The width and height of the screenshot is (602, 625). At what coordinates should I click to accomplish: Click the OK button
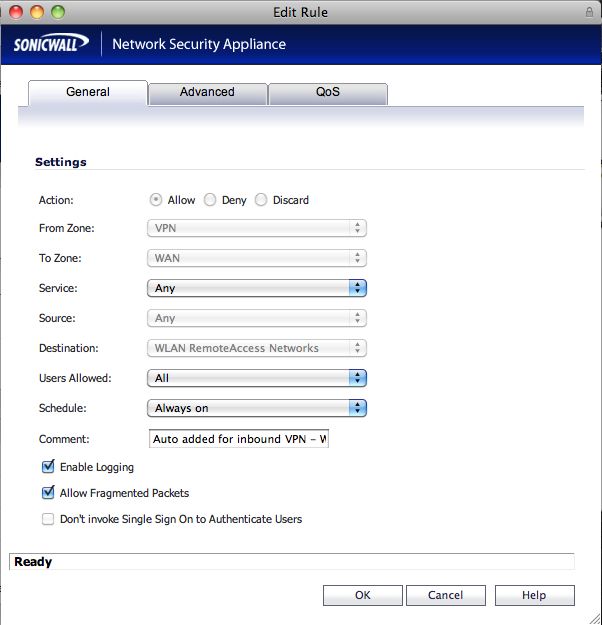pyautogui.click(x=363, y=596)
